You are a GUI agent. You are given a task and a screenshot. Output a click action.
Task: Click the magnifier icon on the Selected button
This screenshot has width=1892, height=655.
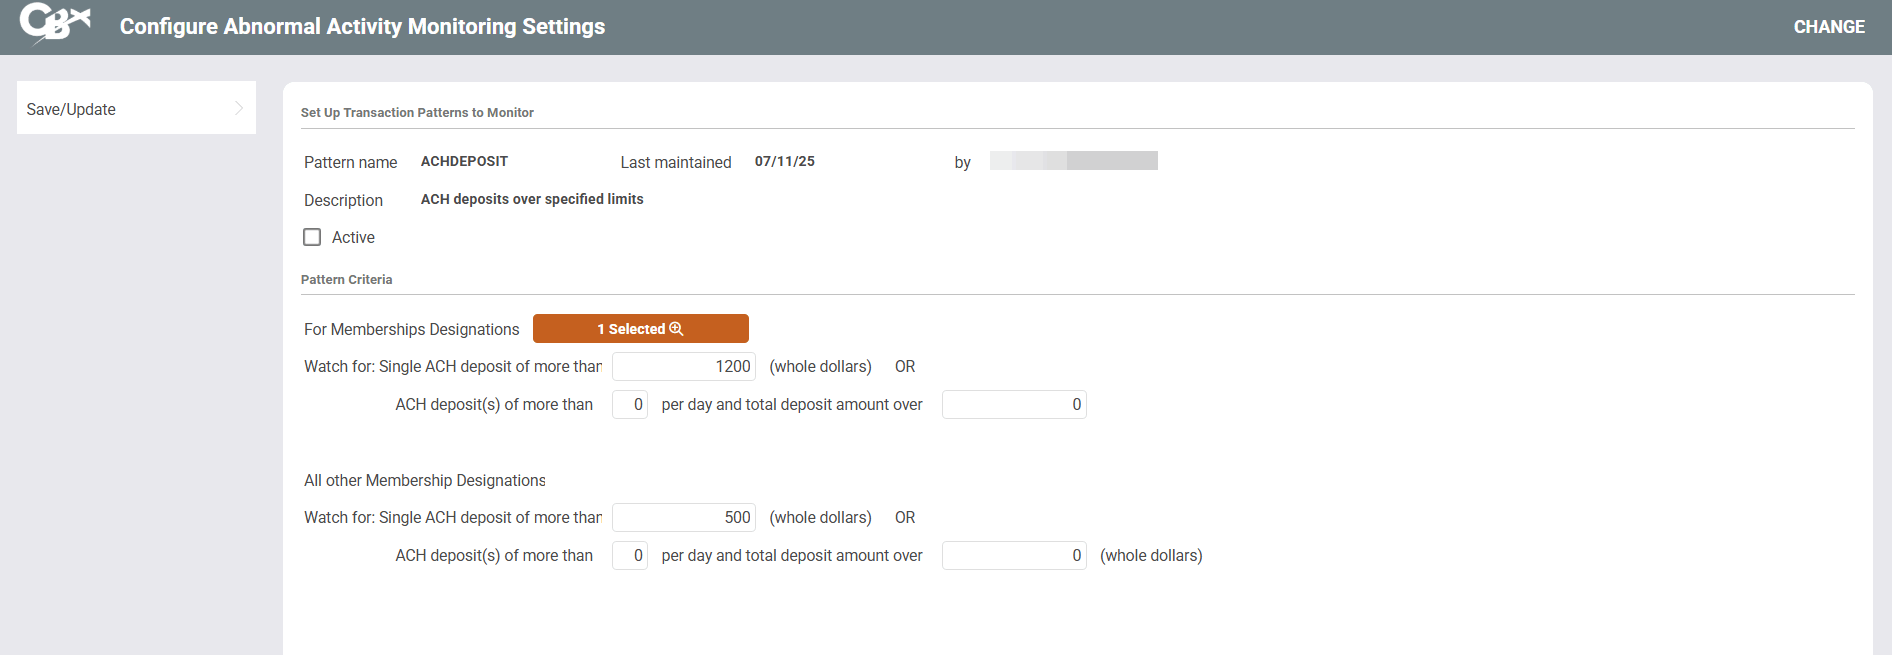click(676, 329)
